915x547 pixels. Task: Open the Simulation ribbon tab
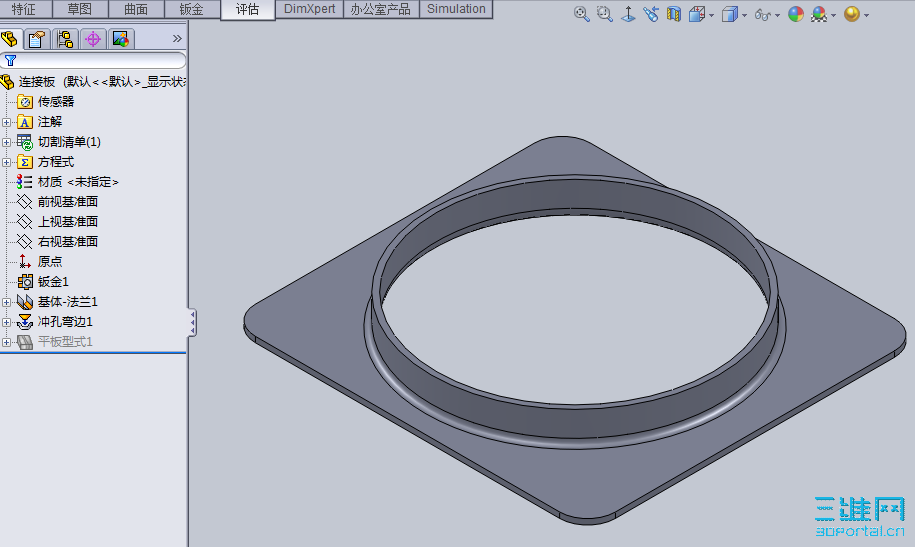point(456,9)
